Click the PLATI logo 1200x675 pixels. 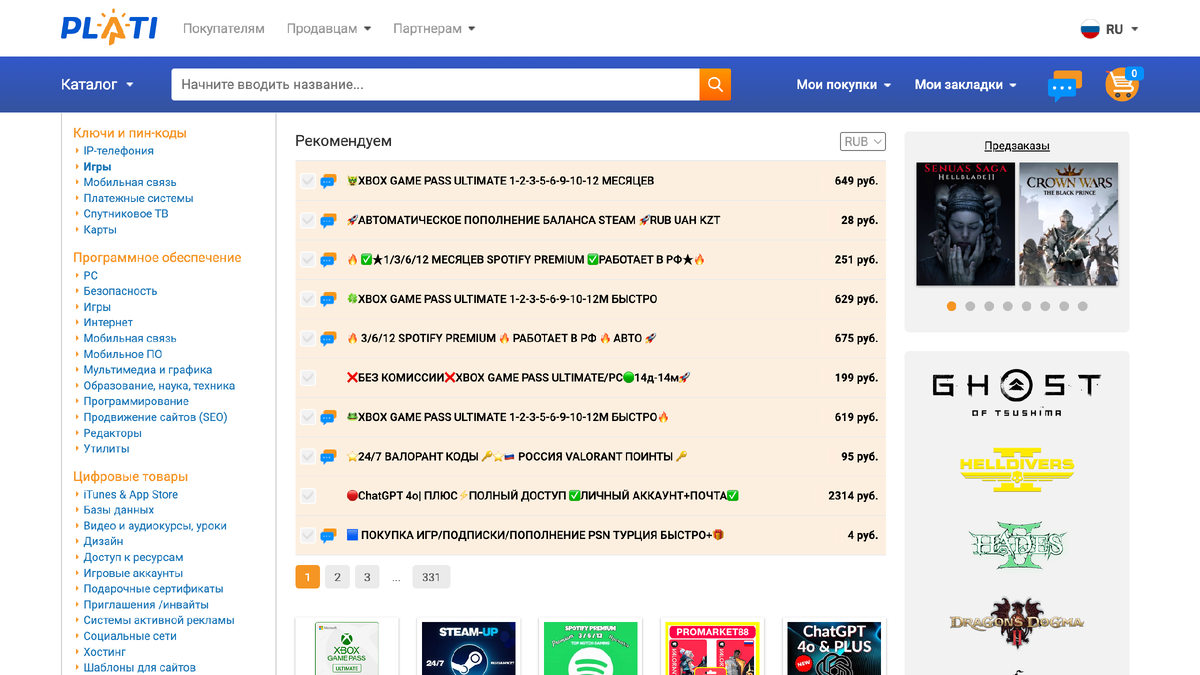coord(108,28)
